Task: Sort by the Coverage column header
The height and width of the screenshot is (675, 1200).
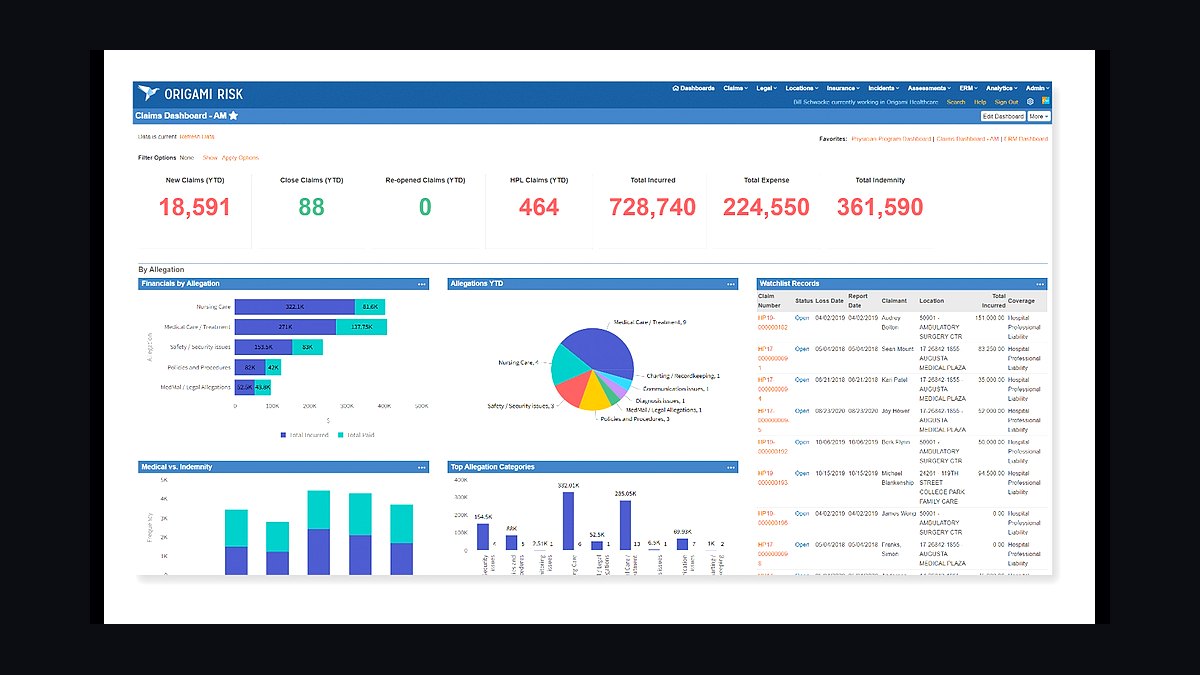Action: pyautogui.click(x=1022, y=300)
